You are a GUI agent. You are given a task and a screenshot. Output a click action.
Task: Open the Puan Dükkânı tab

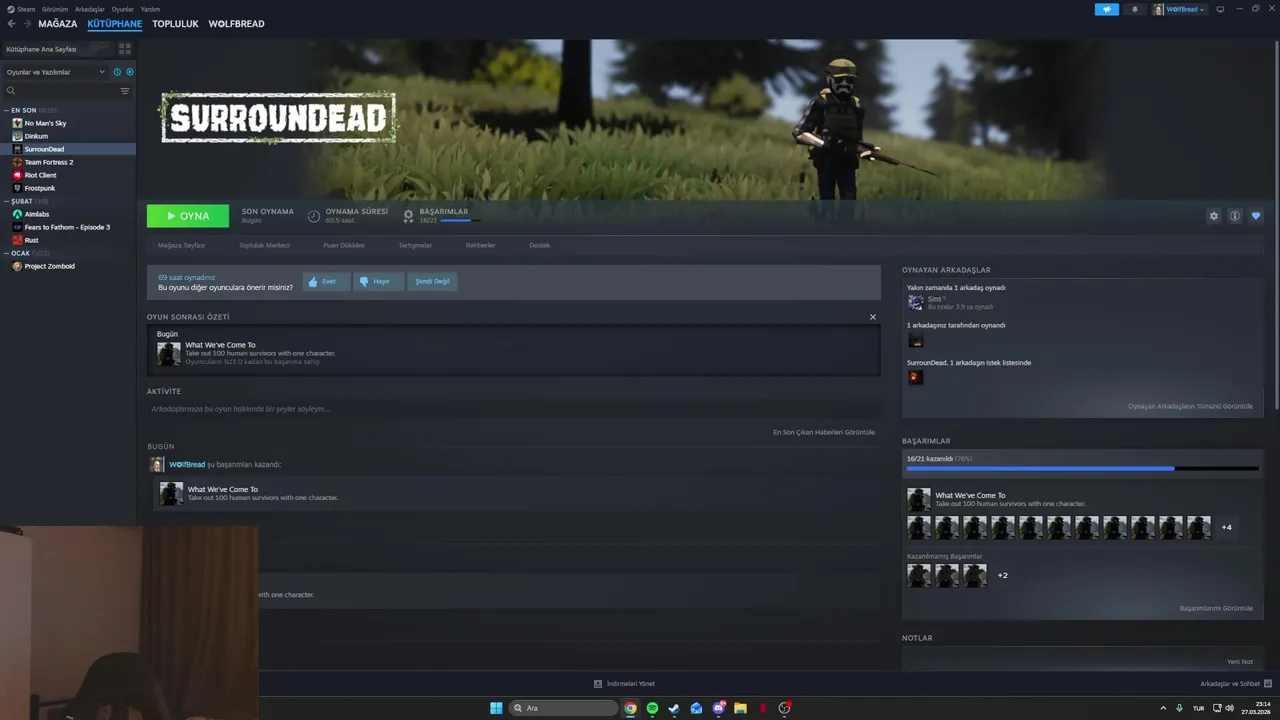[x=344, y=245]
